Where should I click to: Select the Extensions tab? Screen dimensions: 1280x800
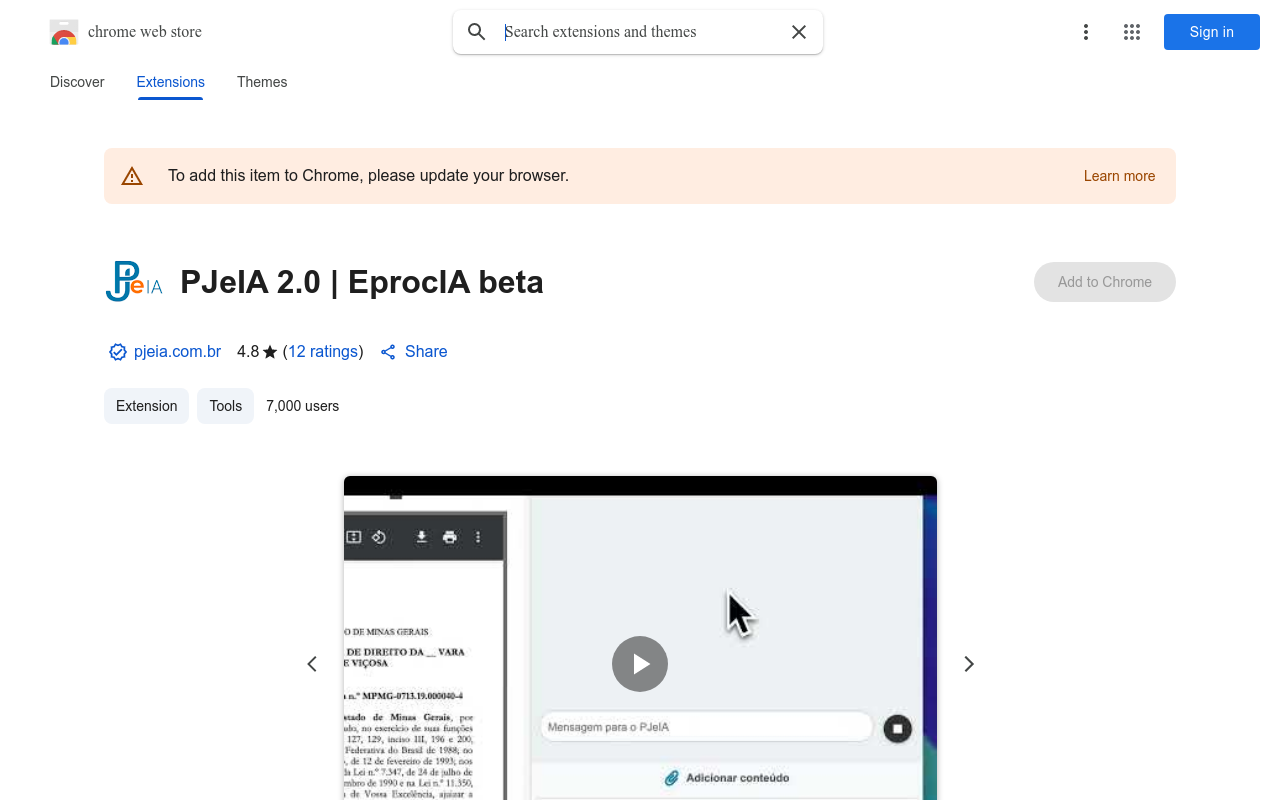[171, 82]
